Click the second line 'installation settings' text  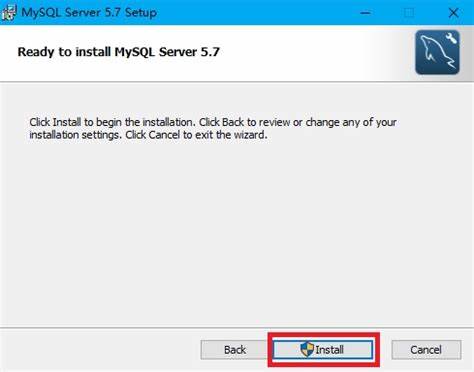click(x=148, y=135)
